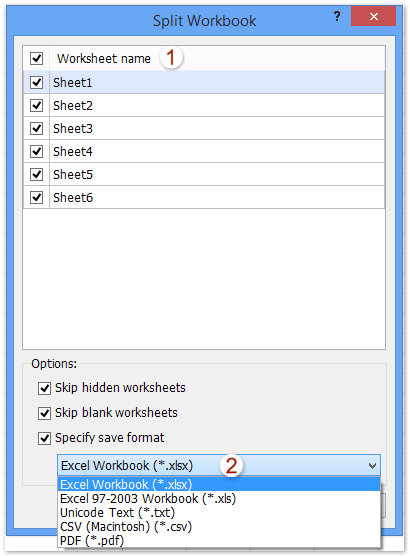Screen dimensions: 410x556
Task: Collapse the save format dropdown arrow
Action: (372, 465)
